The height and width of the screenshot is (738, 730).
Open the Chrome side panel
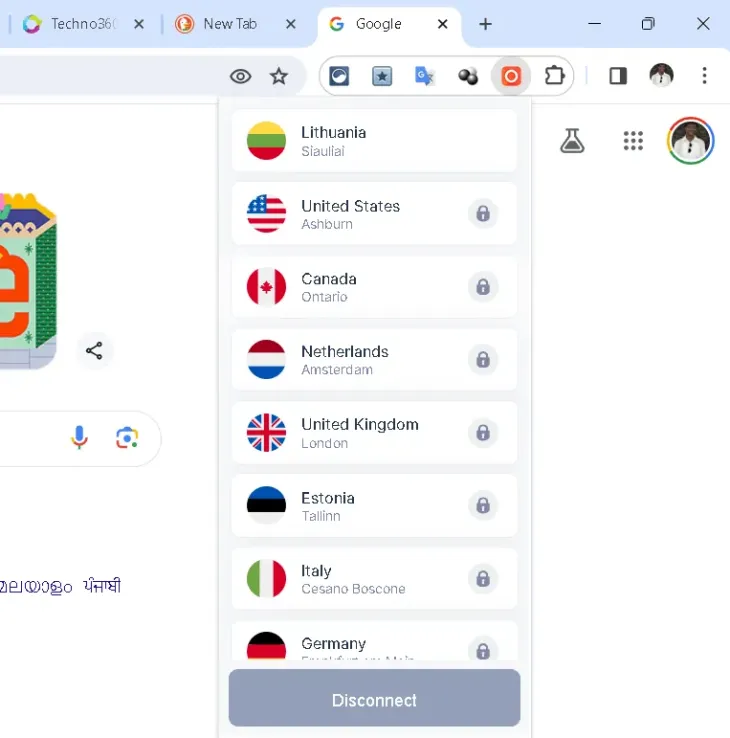[x=618, y=76]
